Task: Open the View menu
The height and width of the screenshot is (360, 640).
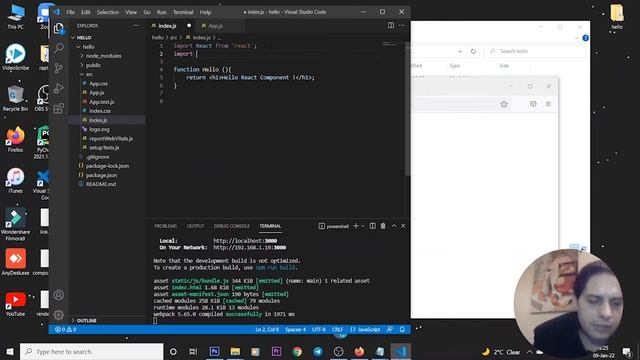Action: point(131,12)
